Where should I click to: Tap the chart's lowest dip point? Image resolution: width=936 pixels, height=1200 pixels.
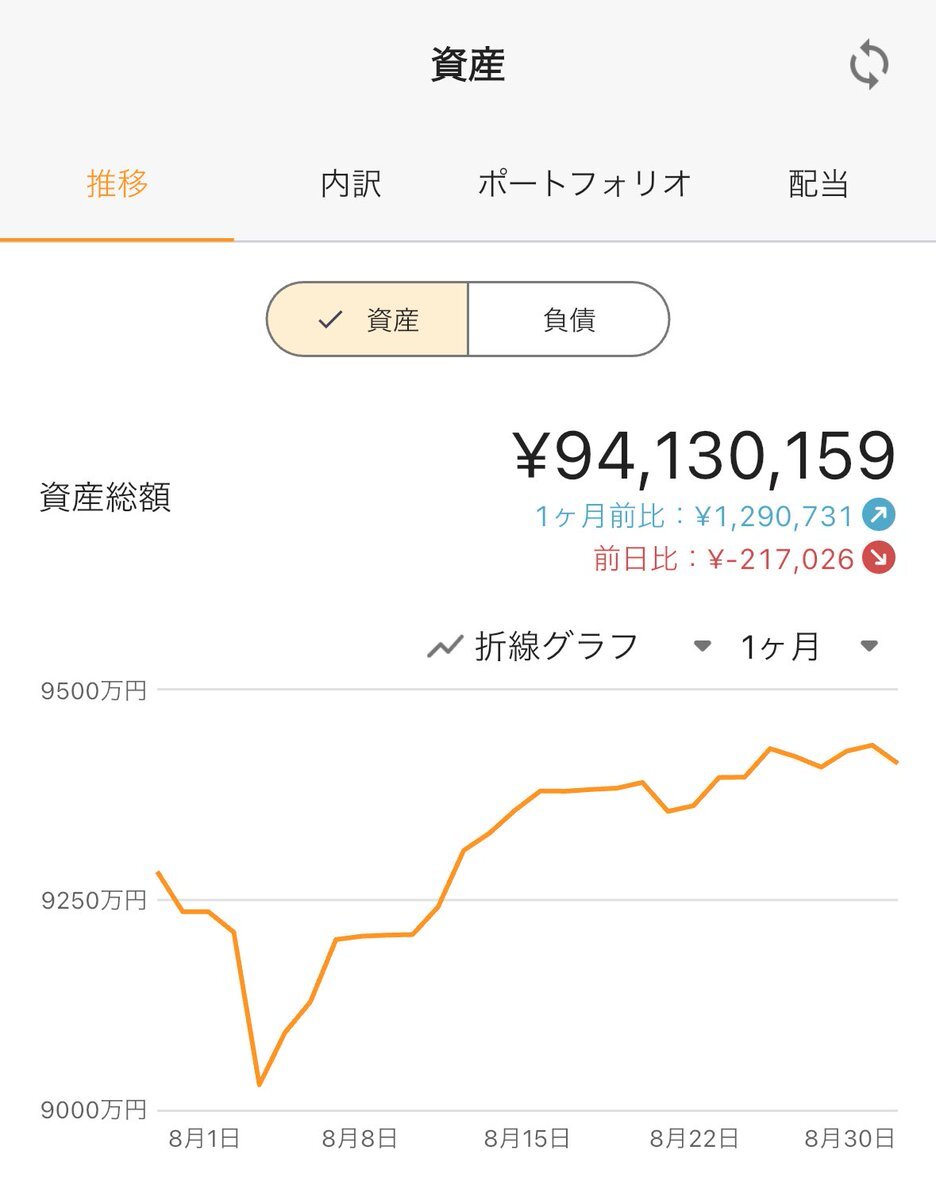pyautogui.click(x=260, y=1084)
